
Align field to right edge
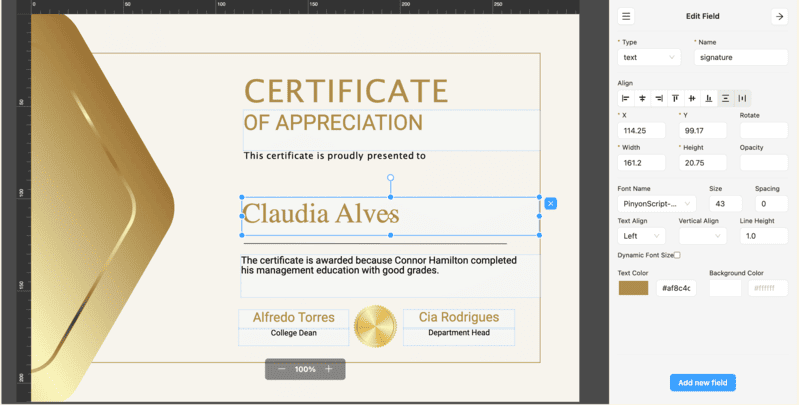click(659, 99)
